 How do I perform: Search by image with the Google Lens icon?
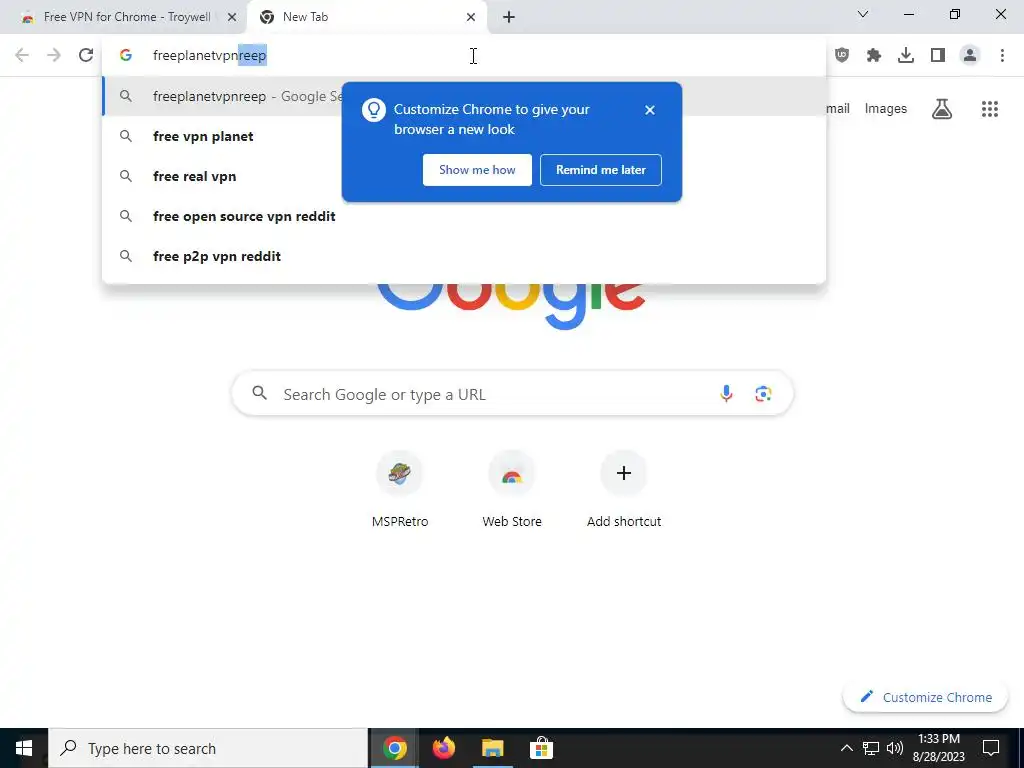point(763,394)
